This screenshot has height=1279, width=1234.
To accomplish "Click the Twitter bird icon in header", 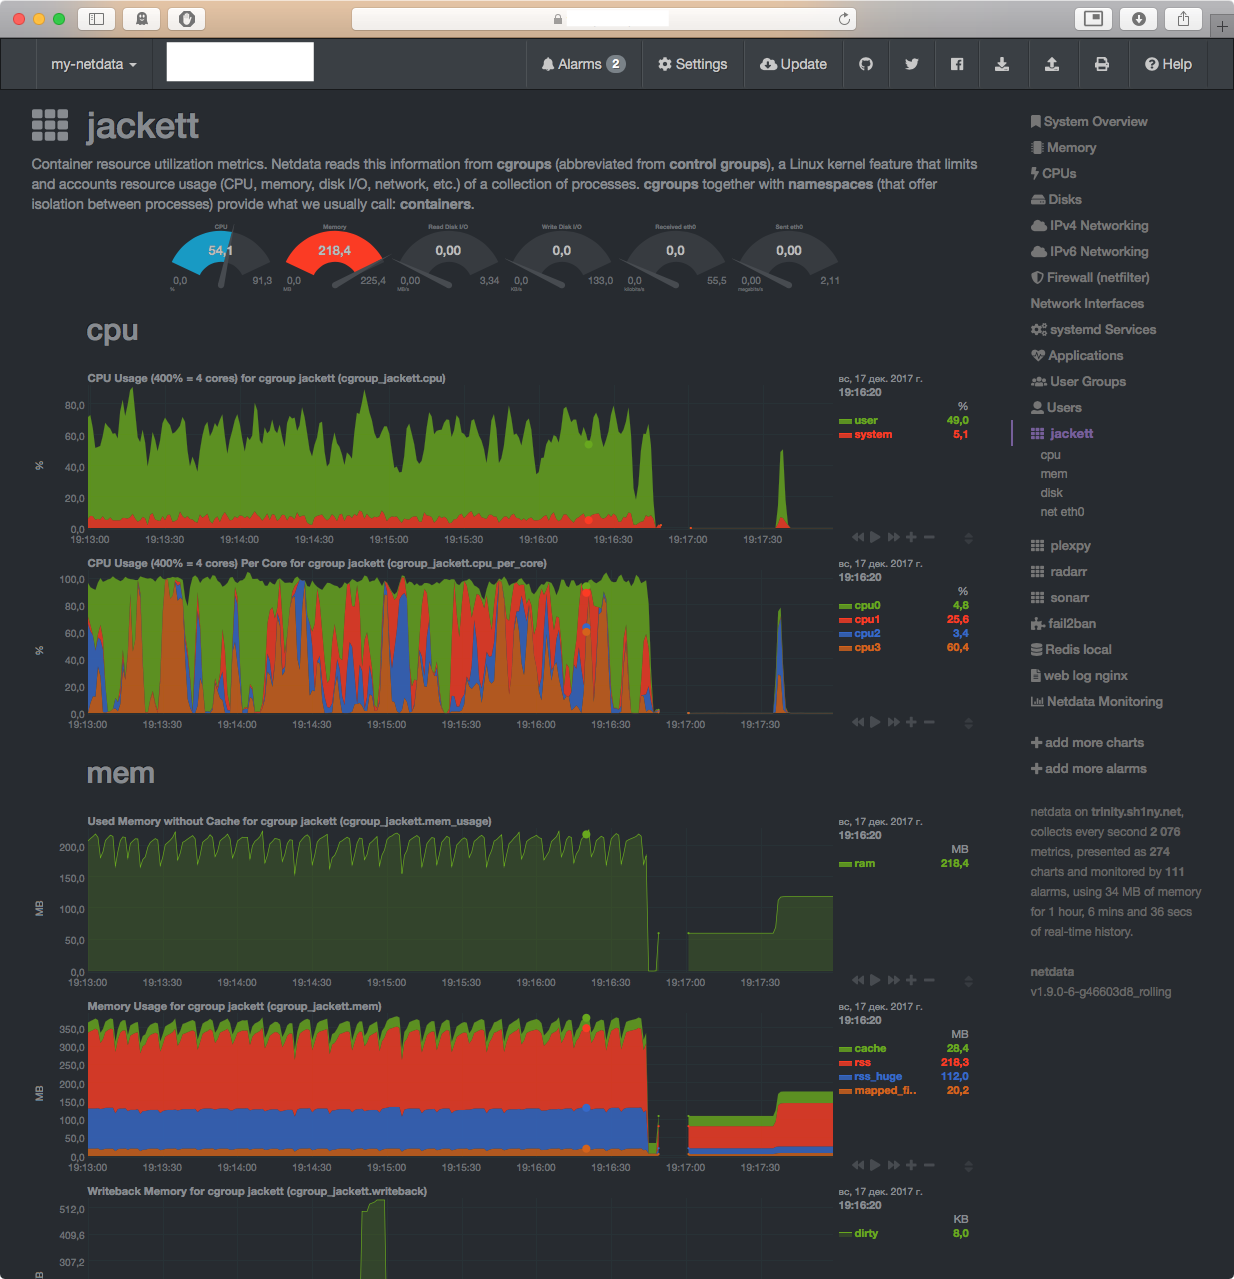I will pos(911,64).
